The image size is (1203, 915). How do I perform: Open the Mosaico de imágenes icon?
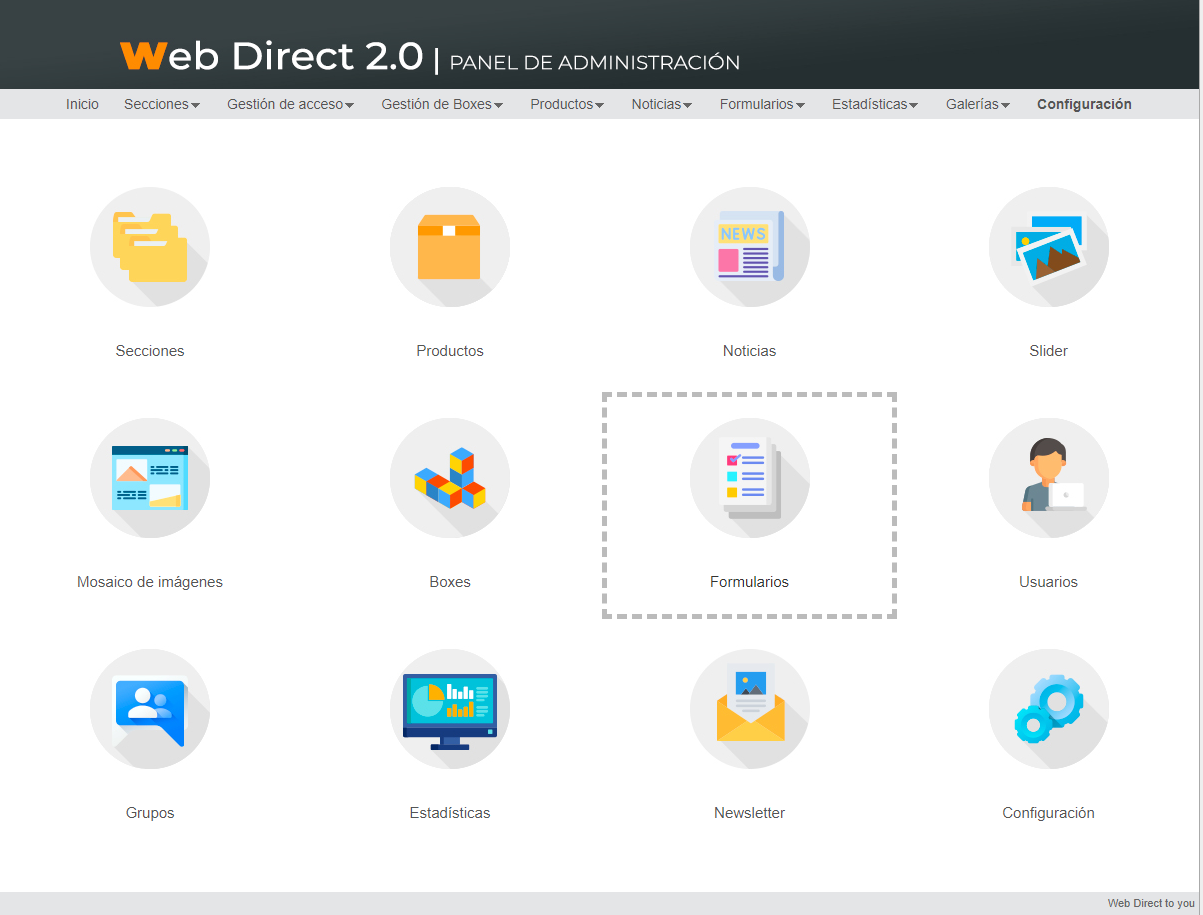[150, 478]
